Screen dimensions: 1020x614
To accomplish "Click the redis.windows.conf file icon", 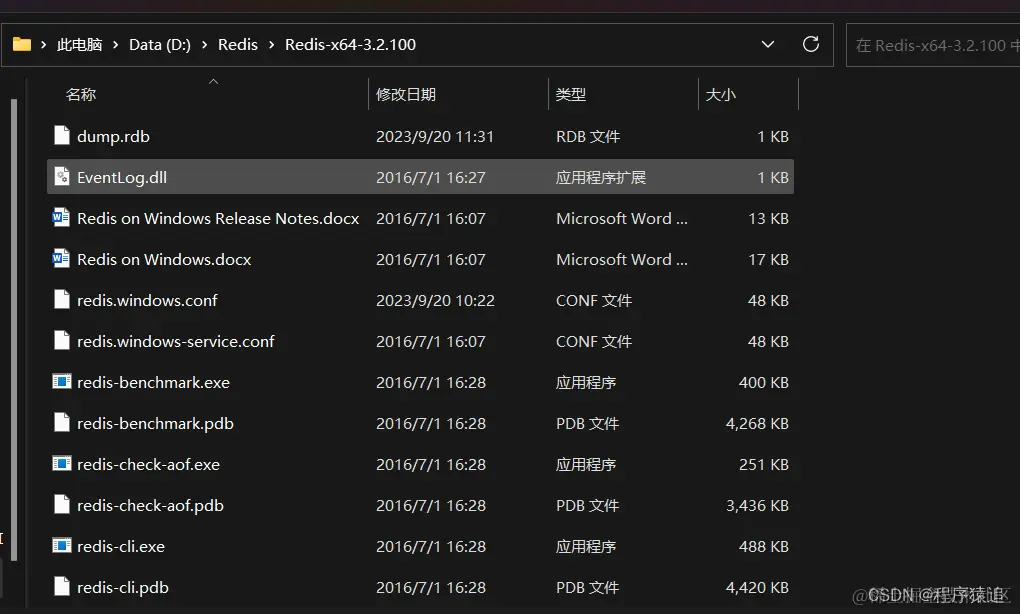I will point(62,300).
